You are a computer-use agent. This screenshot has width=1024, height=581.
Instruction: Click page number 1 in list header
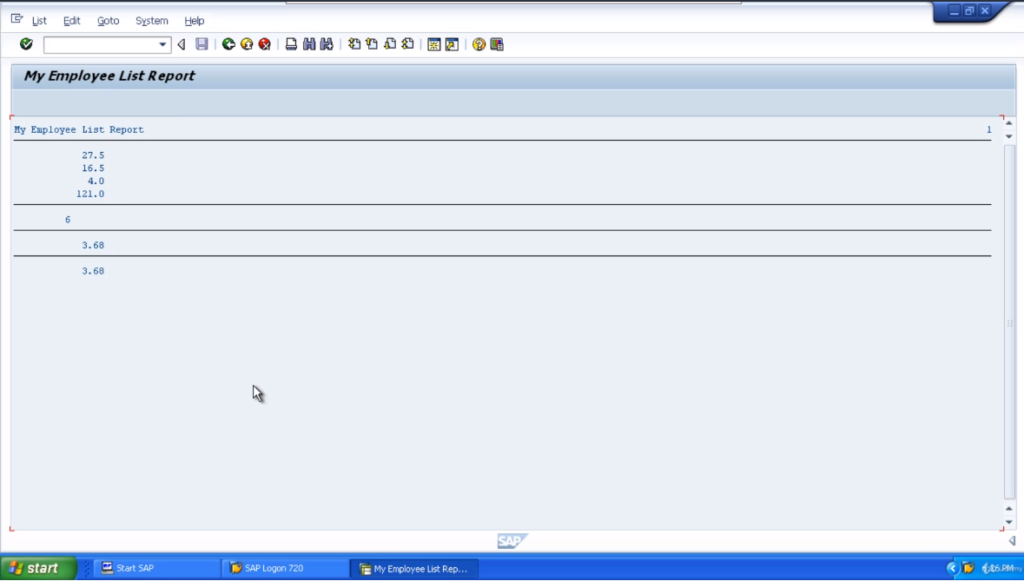[989, 130]
